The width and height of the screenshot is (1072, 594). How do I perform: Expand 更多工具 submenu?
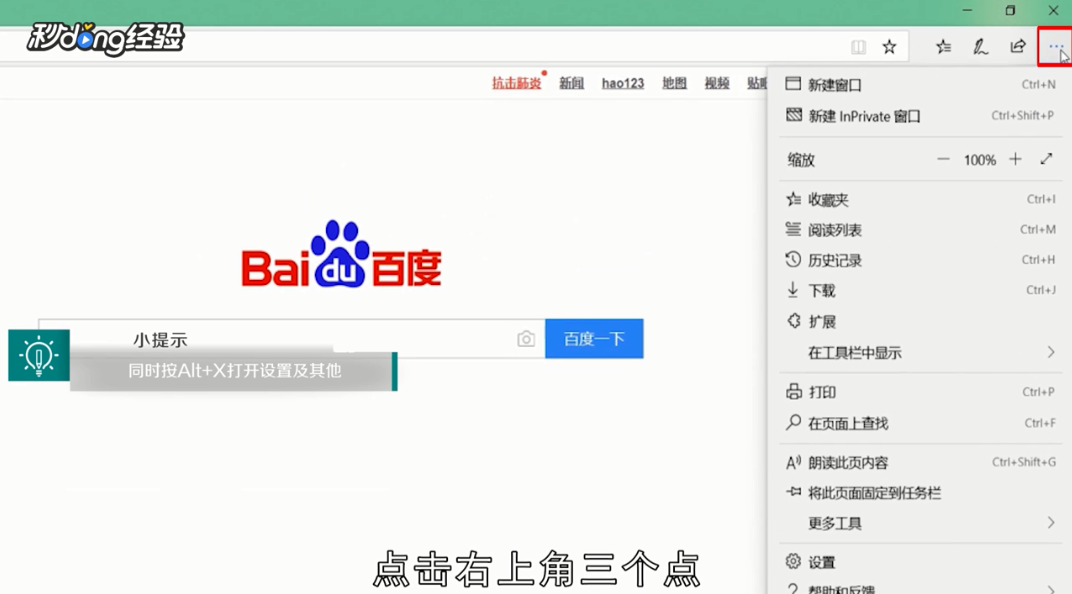920,524
